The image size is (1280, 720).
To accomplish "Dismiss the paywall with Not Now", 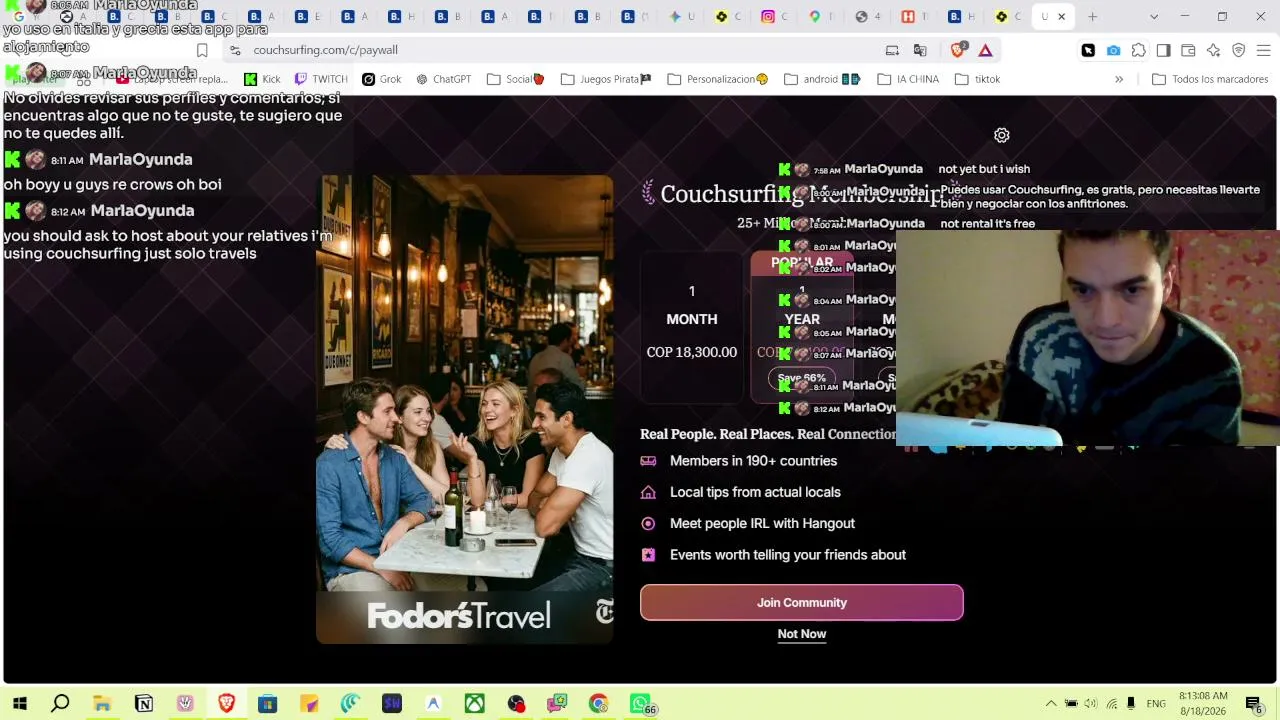I will [x=802, y=634].
